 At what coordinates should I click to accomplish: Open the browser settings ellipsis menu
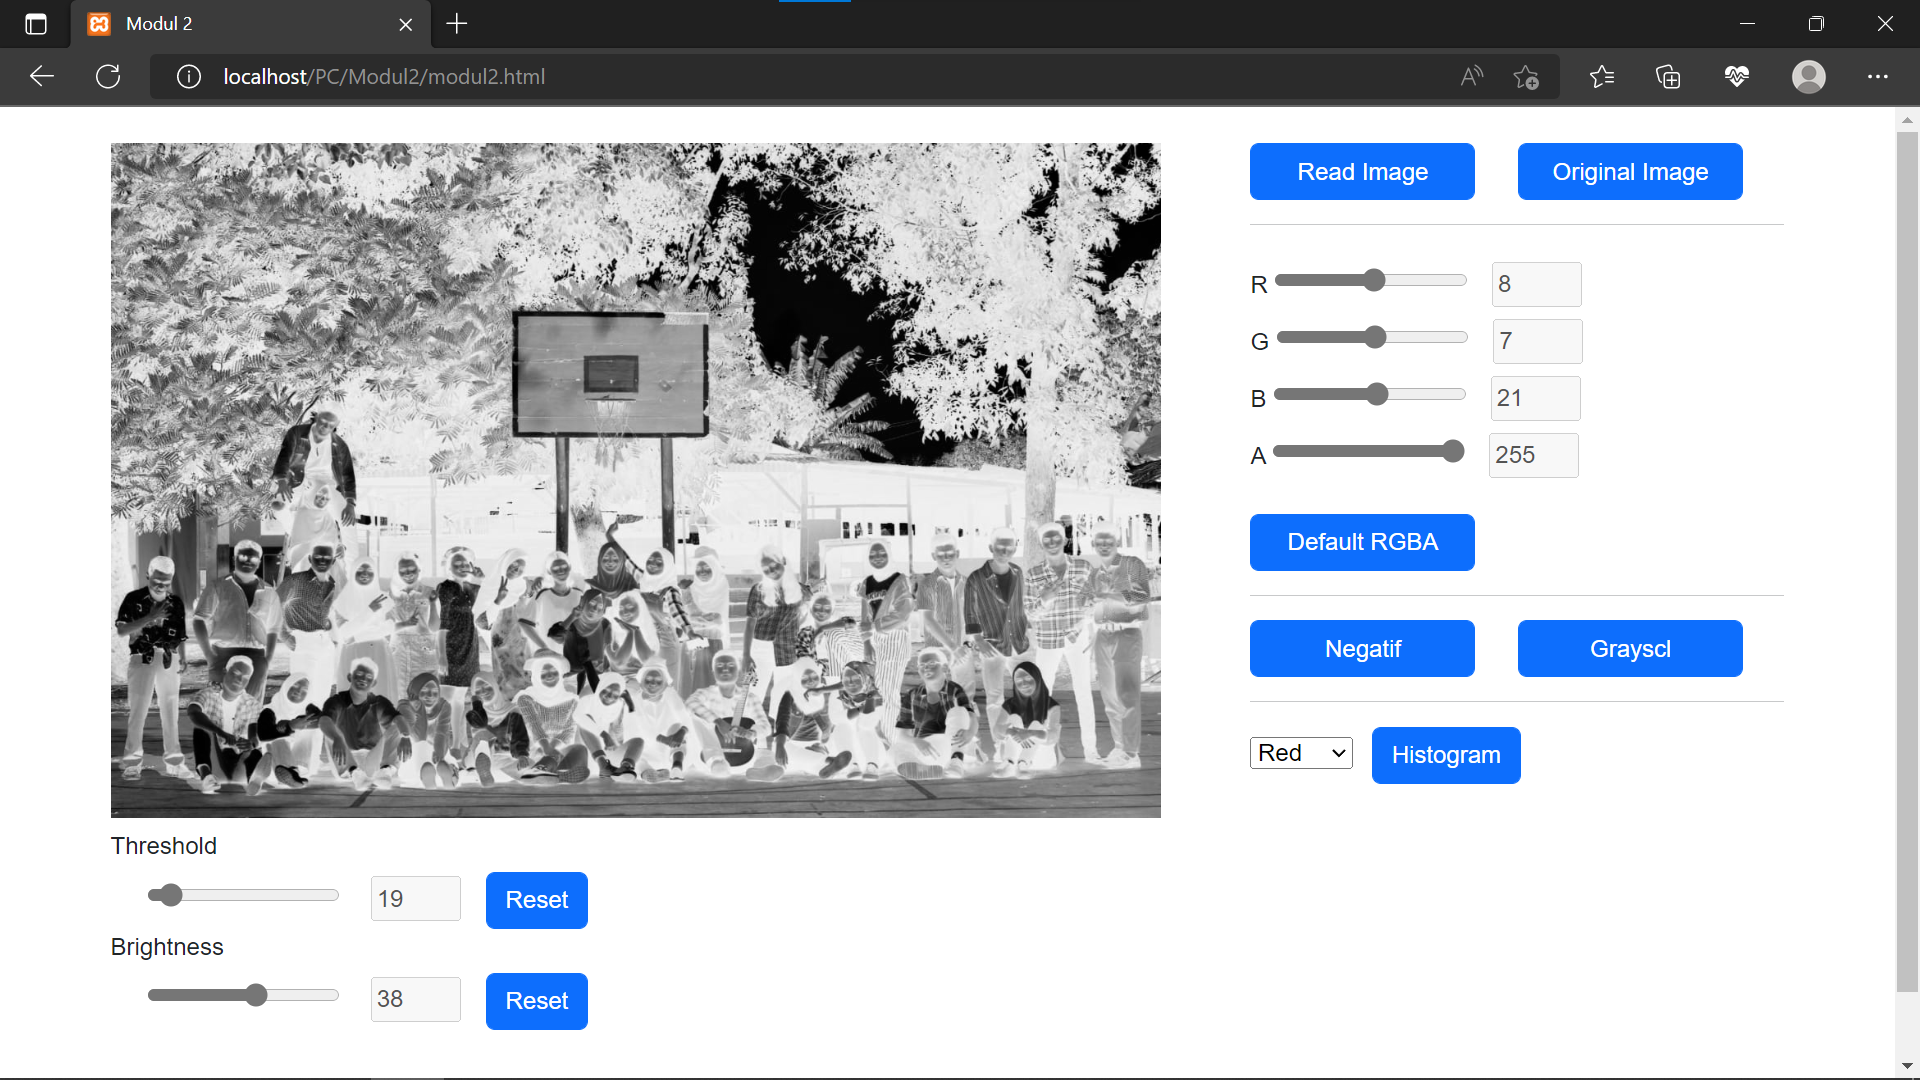[1878, 76]
